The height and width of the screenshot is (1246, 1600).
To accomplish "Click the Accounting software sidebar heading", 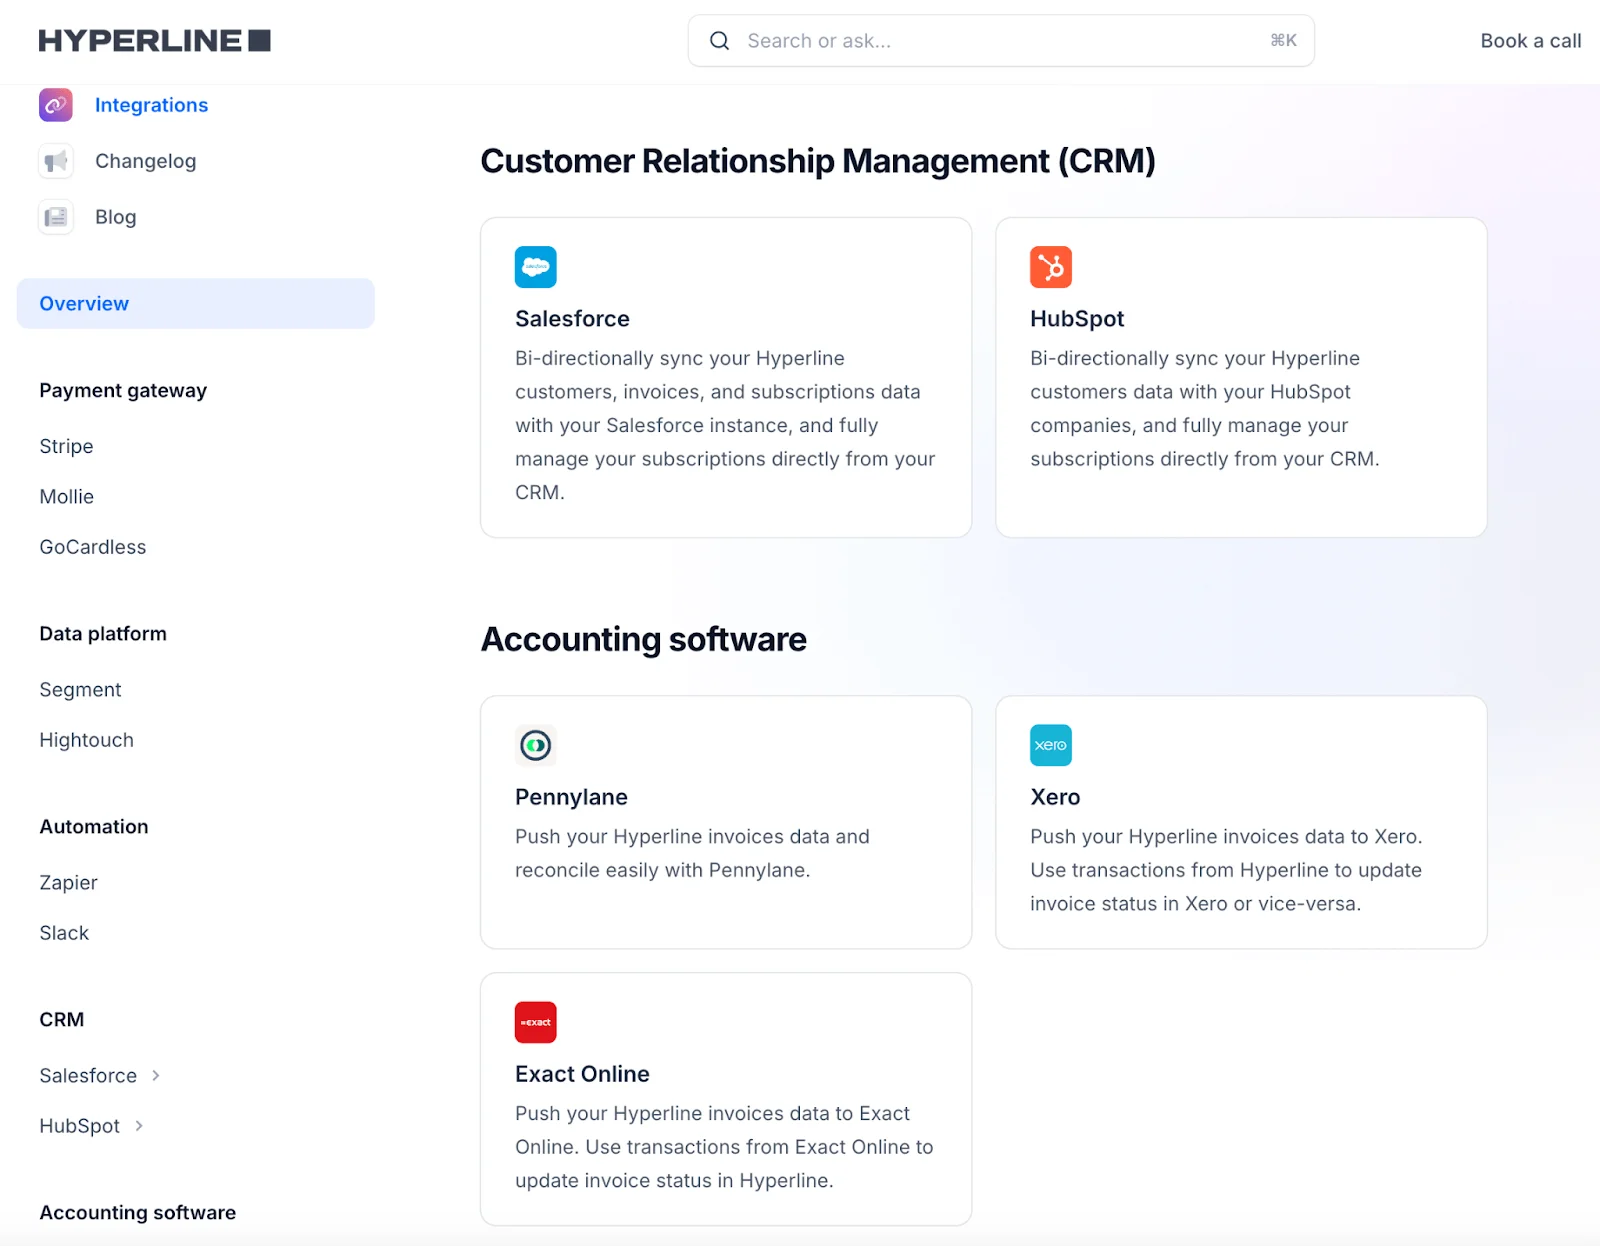I will [x=138, y=1213].
